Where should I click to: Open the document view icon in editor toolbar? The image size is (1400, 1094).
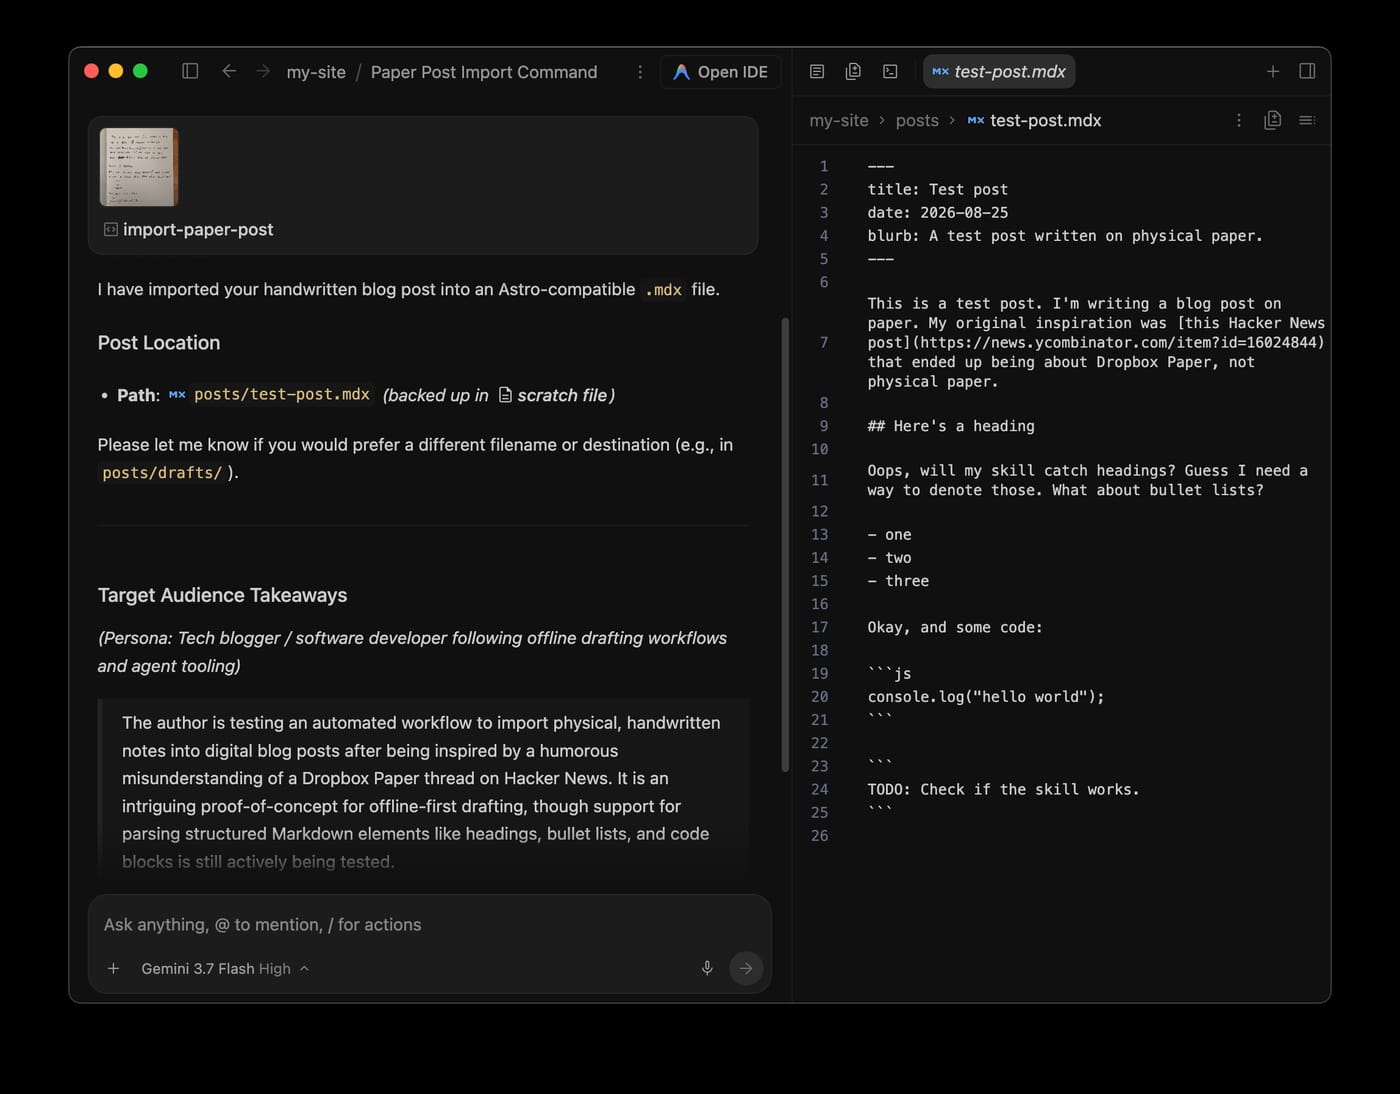tap(817, 71)
